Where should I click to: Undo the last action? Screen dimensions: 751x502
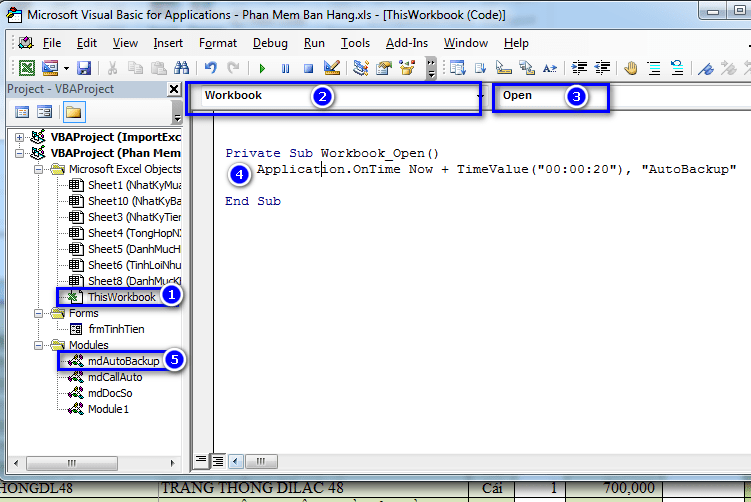point(210,68)
